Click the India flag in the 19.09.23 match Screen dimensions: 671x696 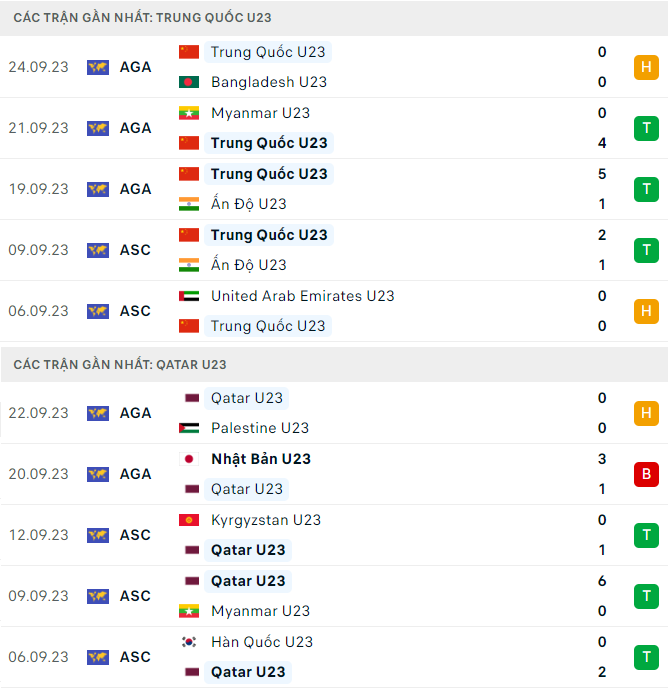pyautogui.click(x=189, y=204)
